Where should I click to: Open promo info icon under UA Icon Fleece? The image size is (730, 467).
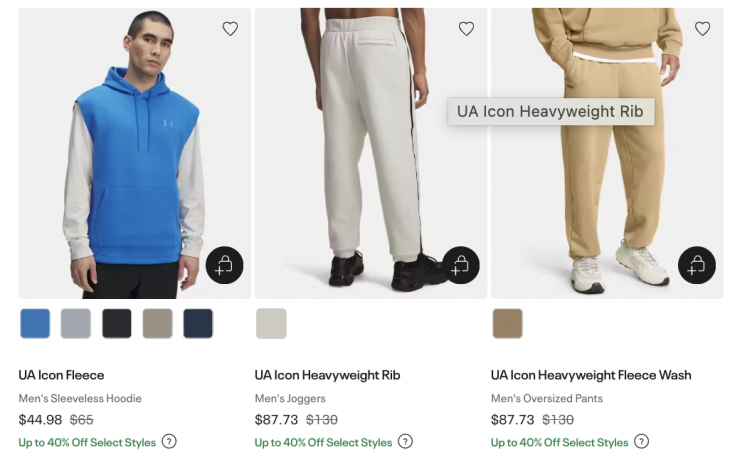pos(169,442)
